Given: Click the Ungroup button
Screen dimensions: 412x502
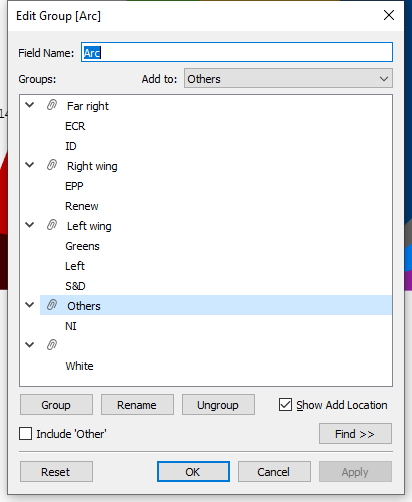Looking at the screenshot, I should 218,405.
